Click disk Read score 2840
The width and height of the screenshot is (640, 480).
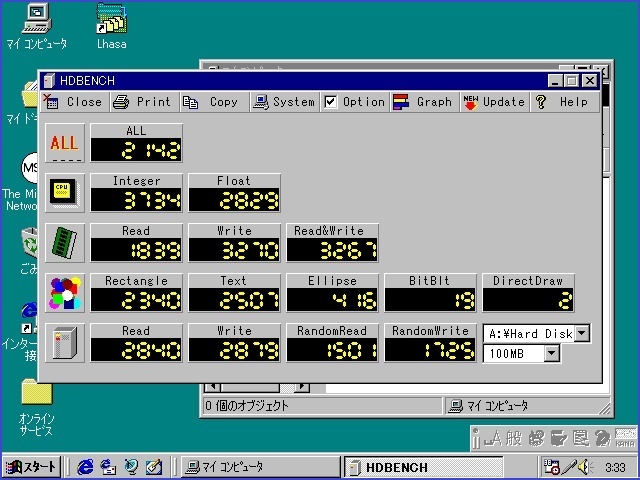point(136,350)
